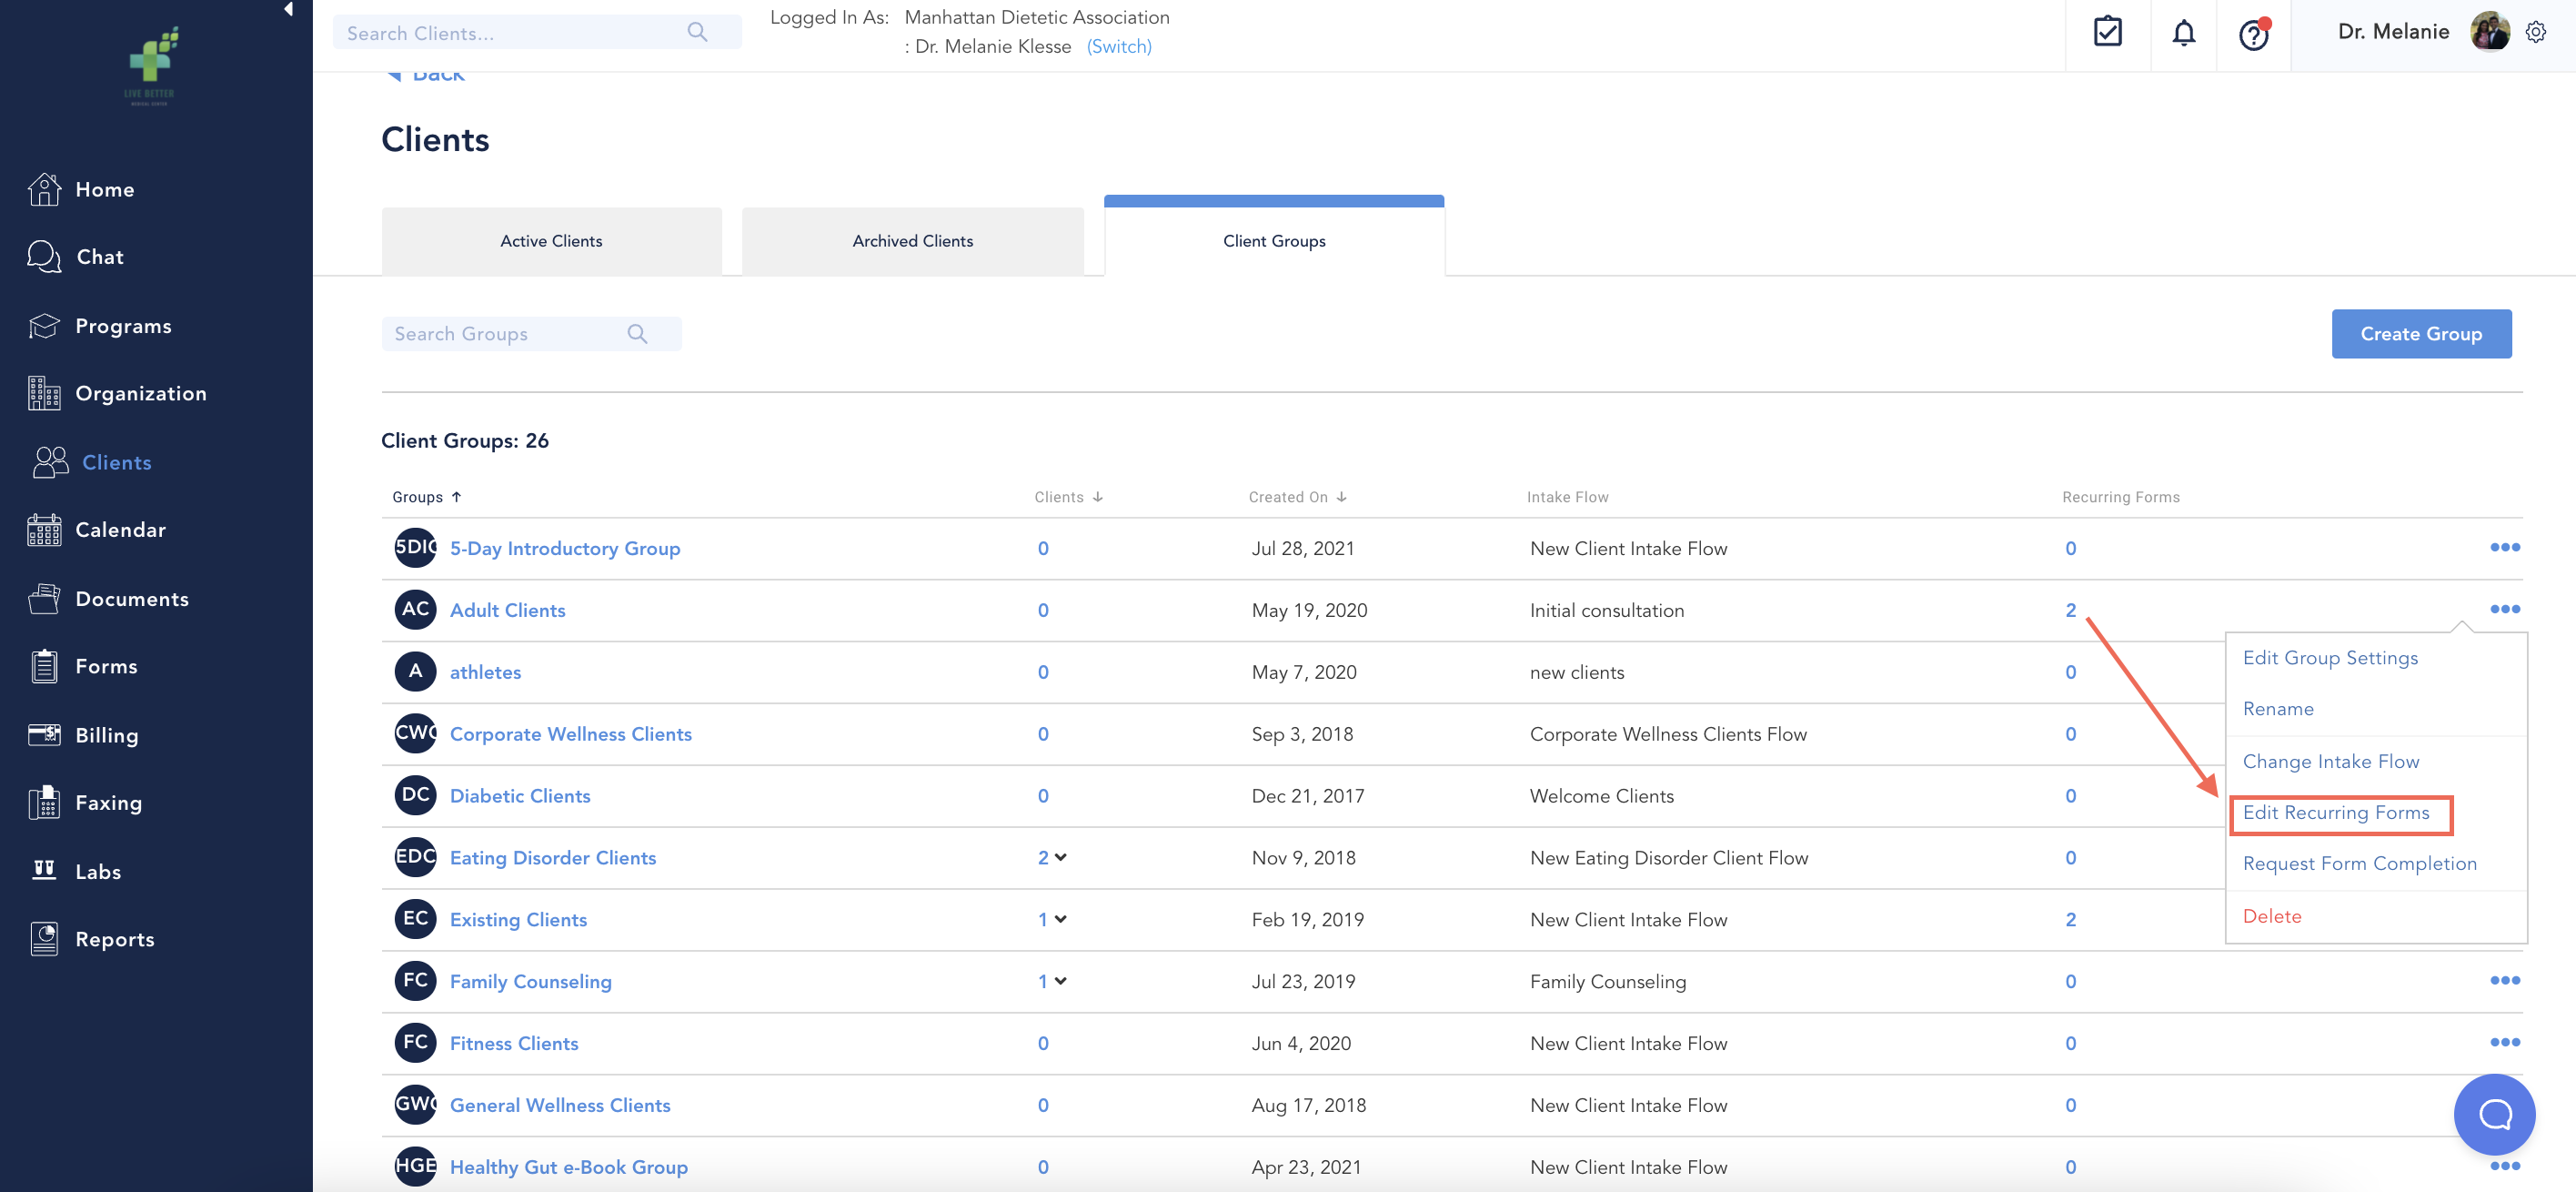This screenshot has width=2576, height=1192.
Task: Expand Family Counseling client count chevron
Action: click(x=1061, y=981)
